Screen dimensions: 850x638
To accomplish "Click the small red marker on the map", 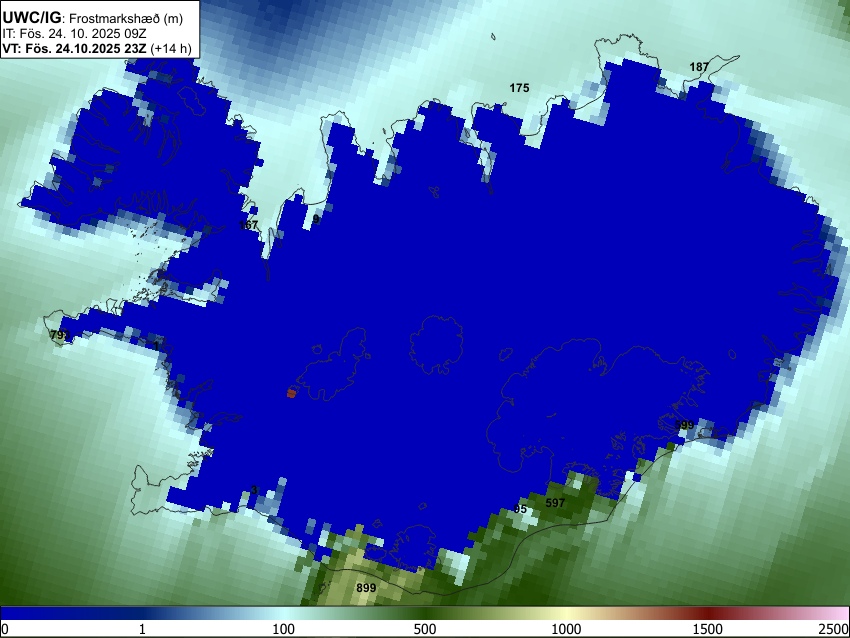I will click(291, 394).
